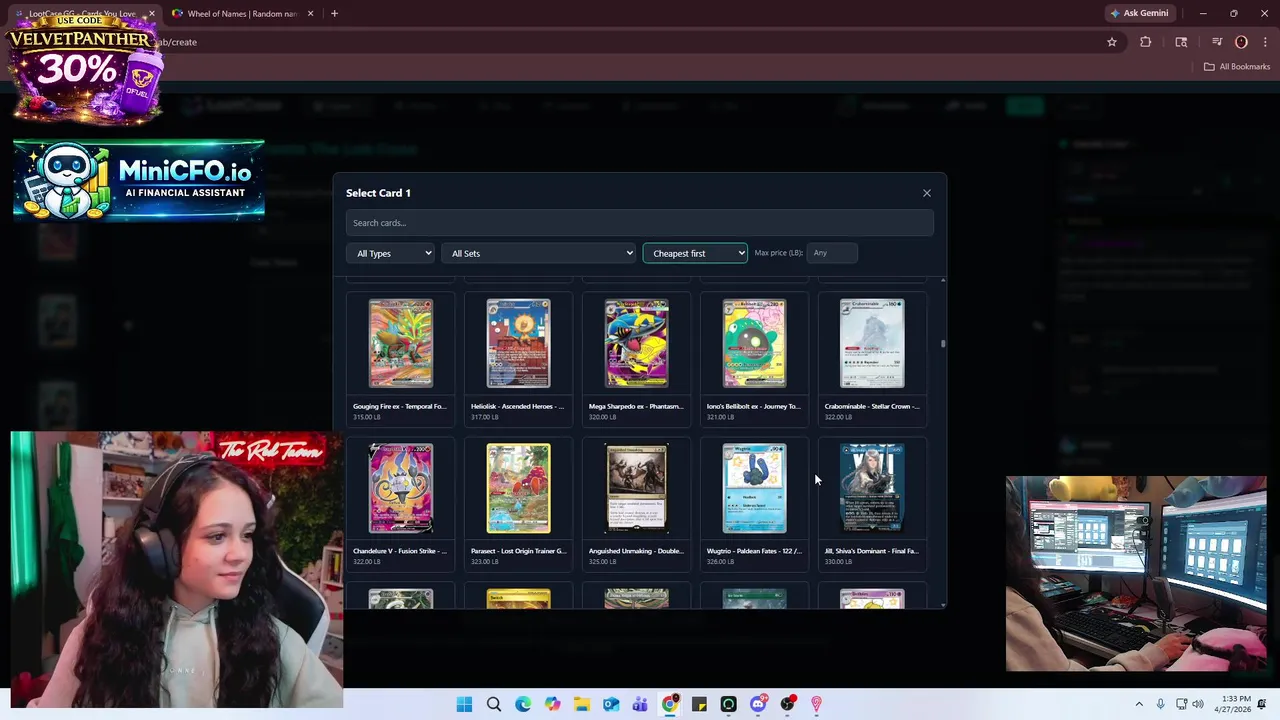Bookmark this page with star icon
Screen dimensions: 1280x720
1111,42
